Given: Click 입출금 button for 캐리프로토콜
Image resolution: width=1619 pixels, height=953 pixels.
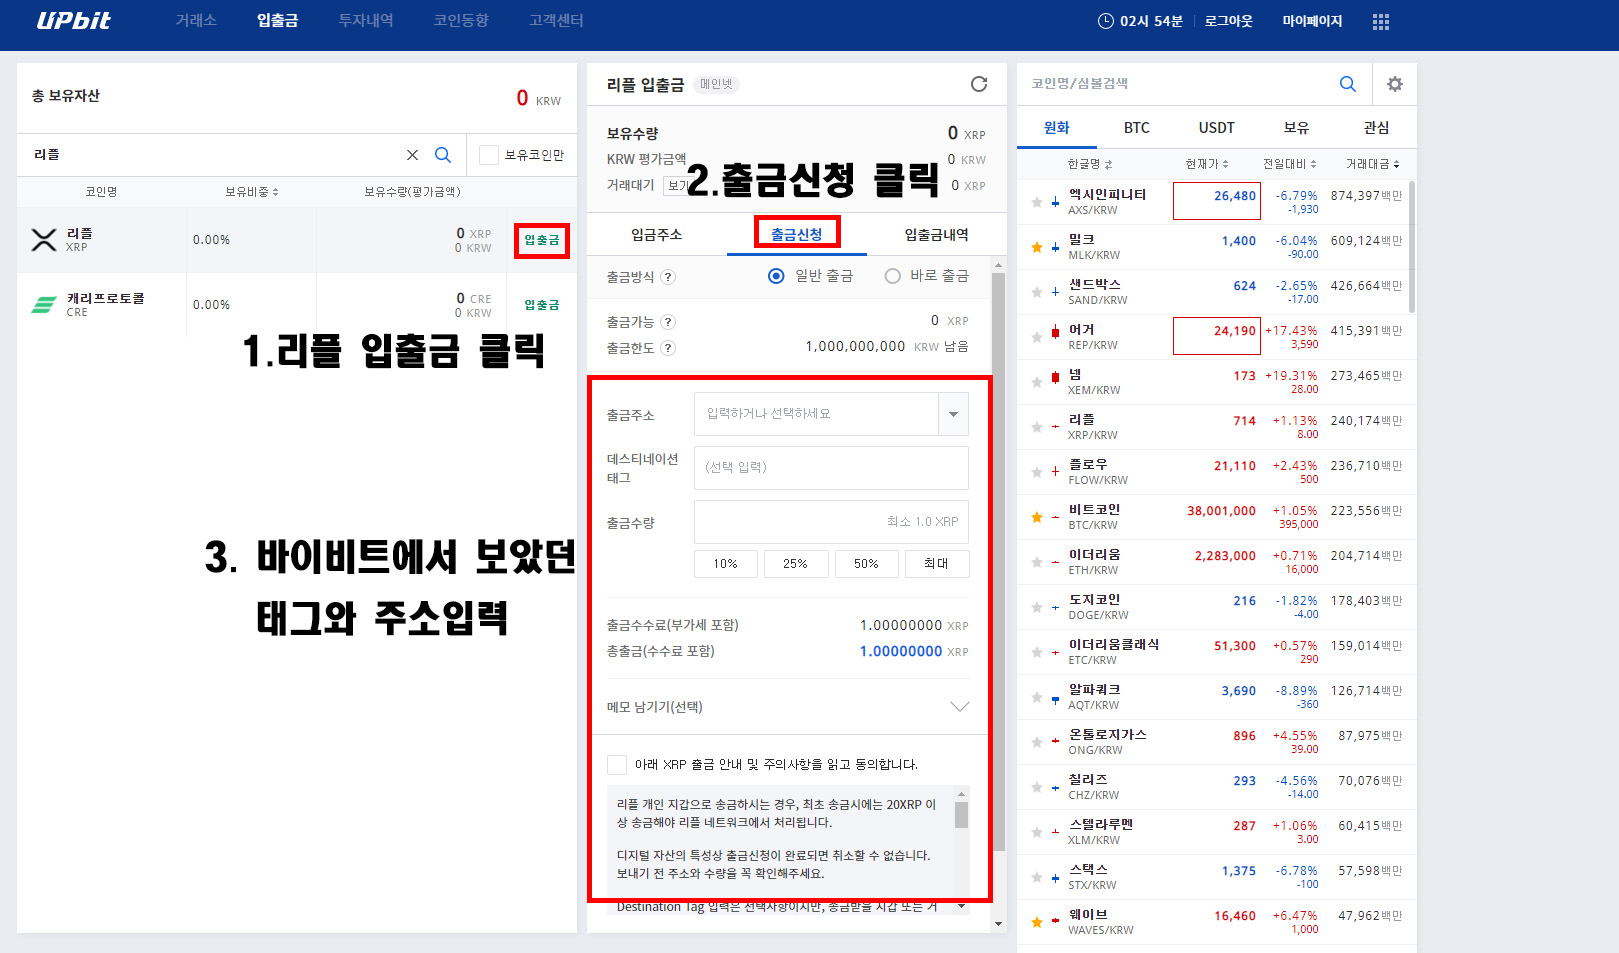Looking at the screenshot, I should pos(541,304).
